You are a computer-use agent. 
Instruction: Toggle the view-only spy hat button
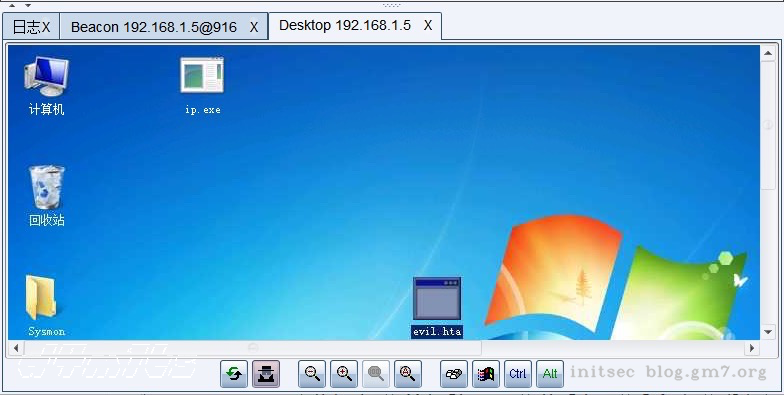tap(266, 374)
